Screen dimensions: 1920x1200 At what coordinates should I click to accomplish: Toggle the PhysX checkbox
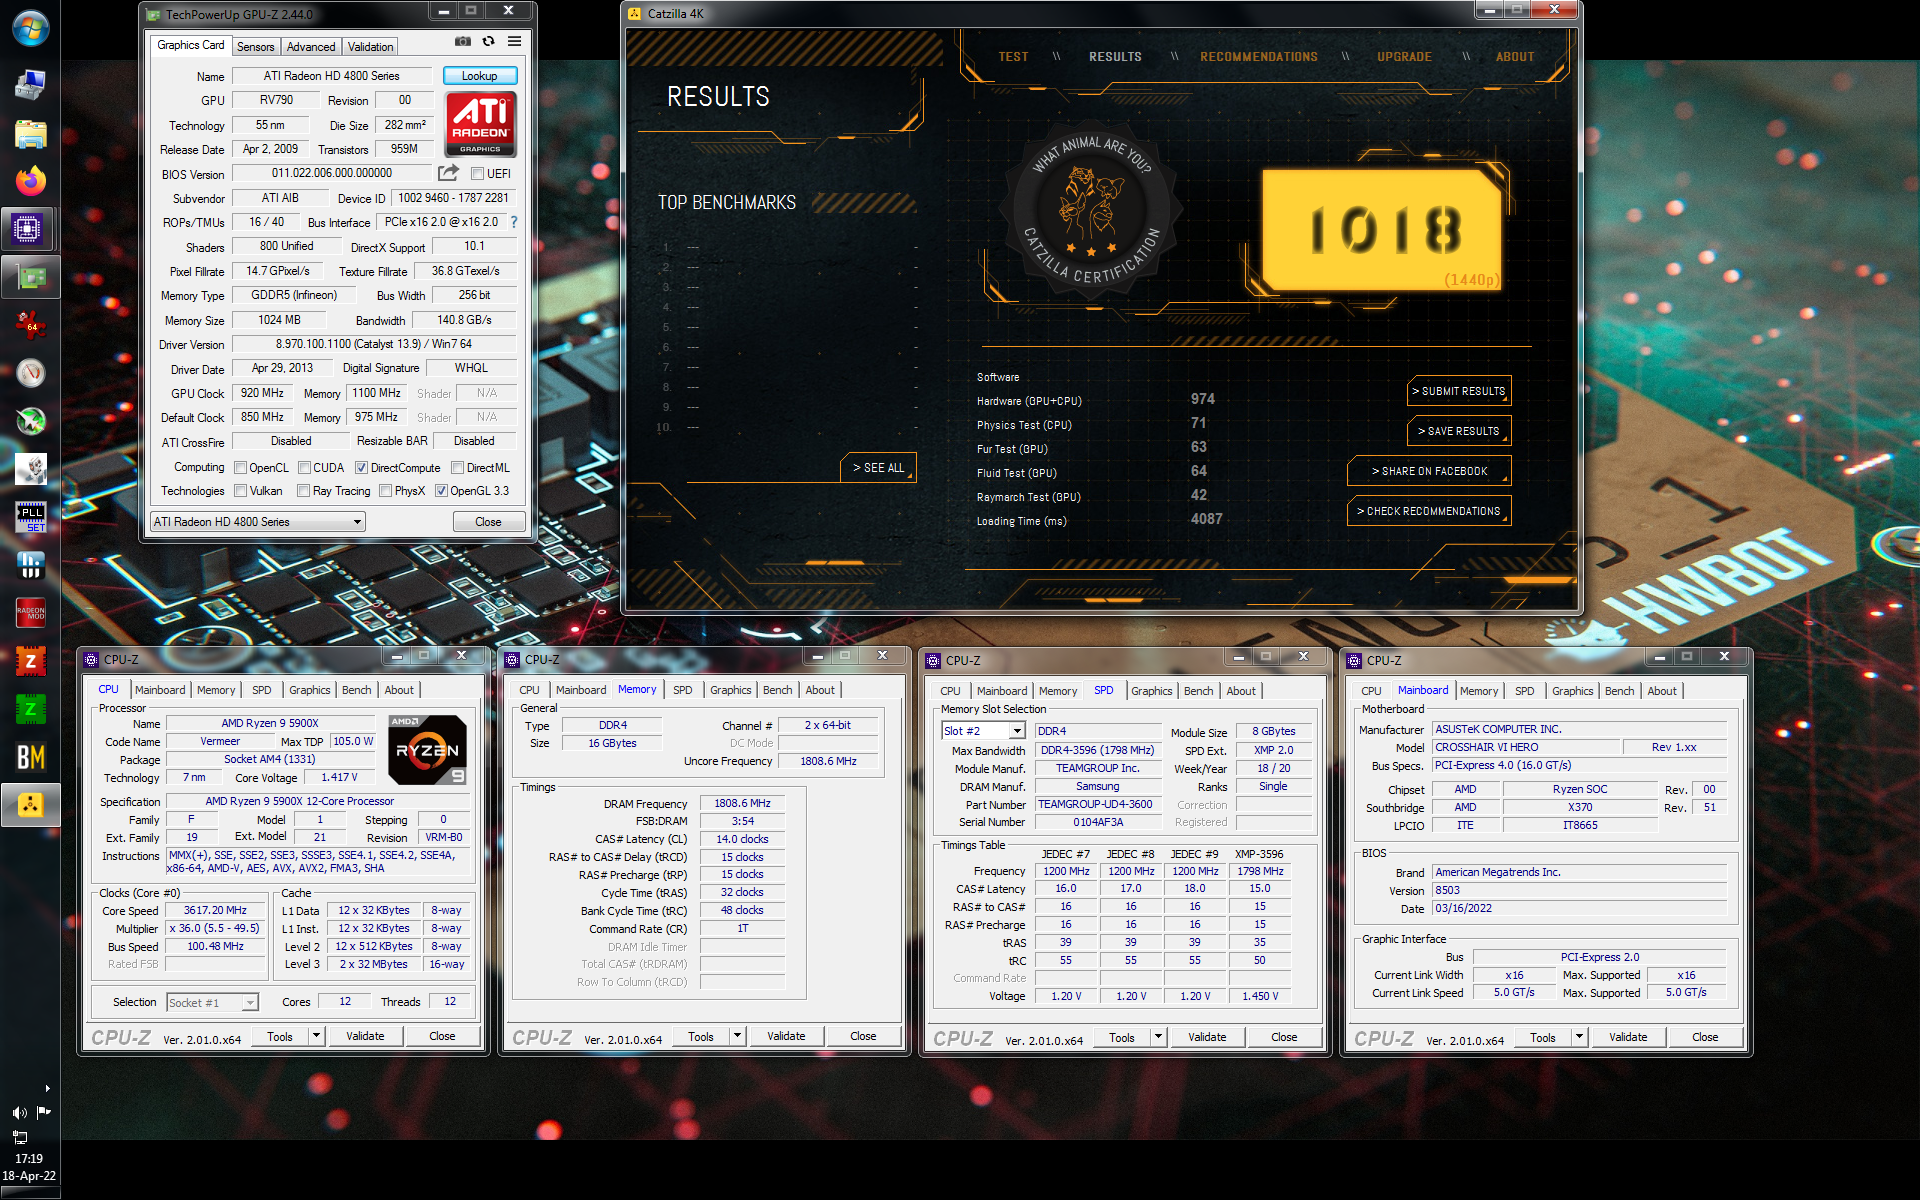(x=385, y=491)
